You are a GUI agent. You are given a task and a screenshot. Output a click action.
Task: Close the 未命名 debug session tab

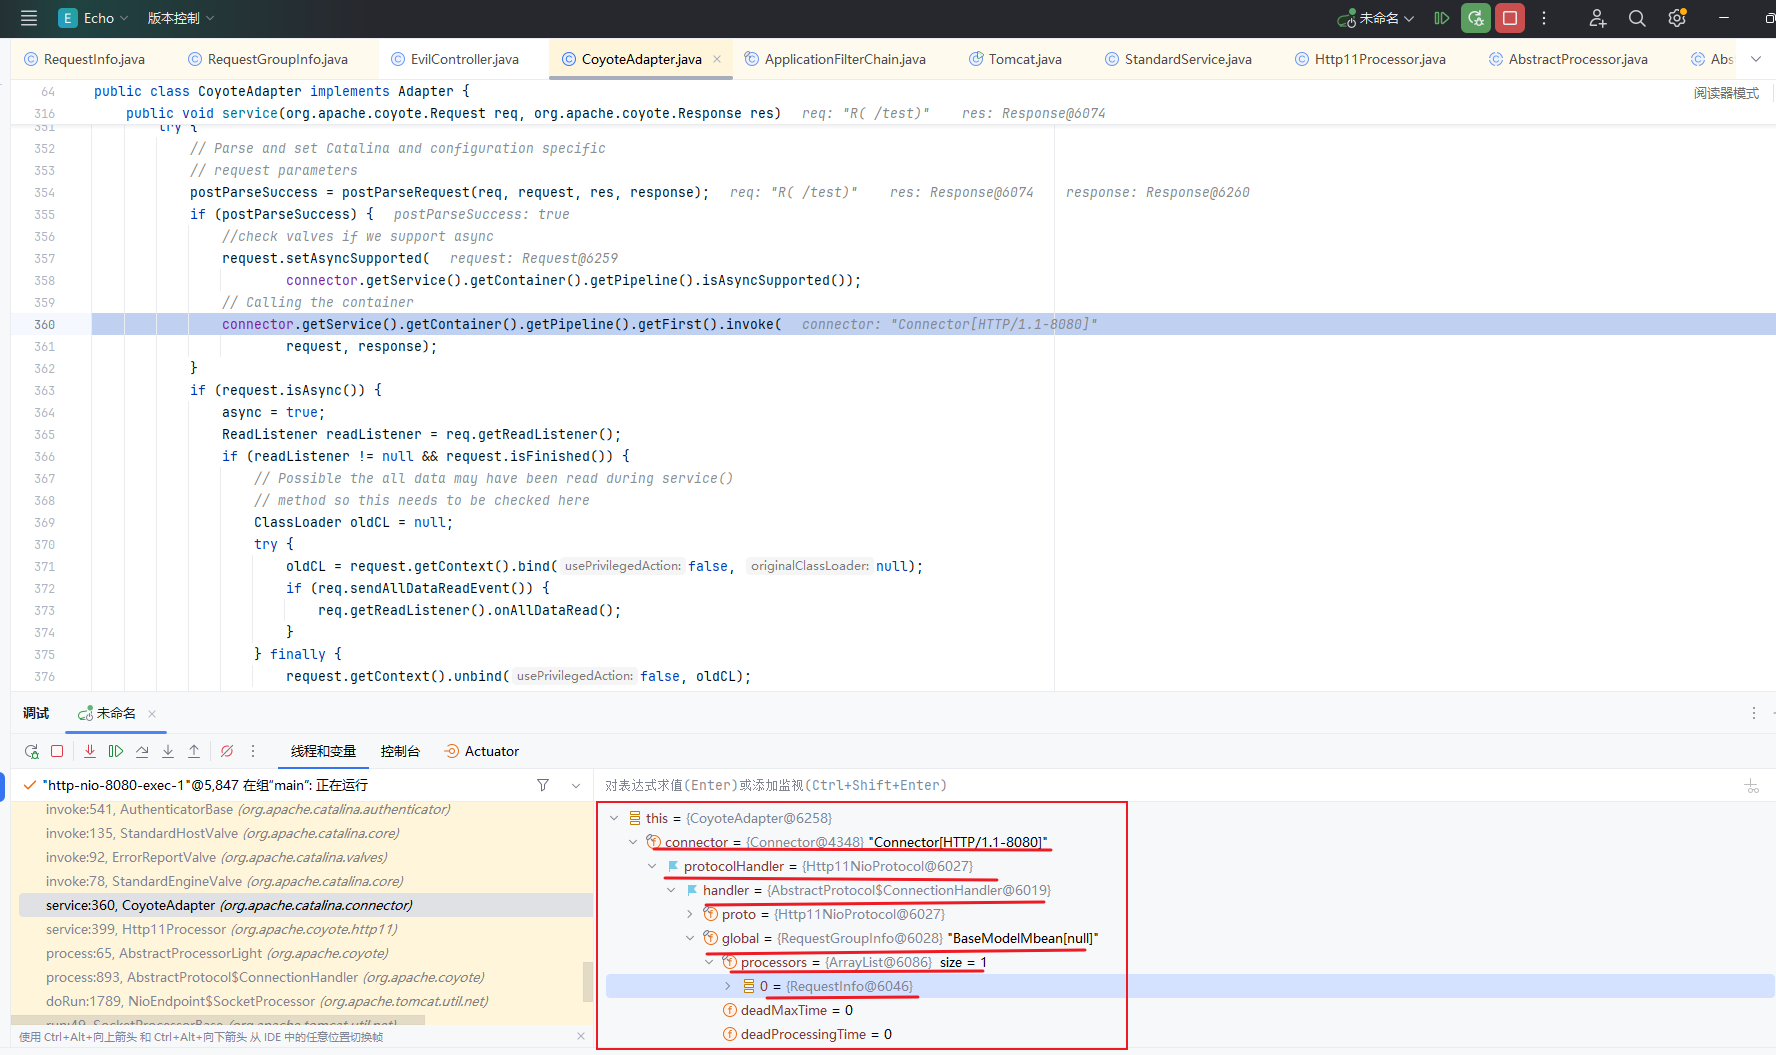(152, 713)
